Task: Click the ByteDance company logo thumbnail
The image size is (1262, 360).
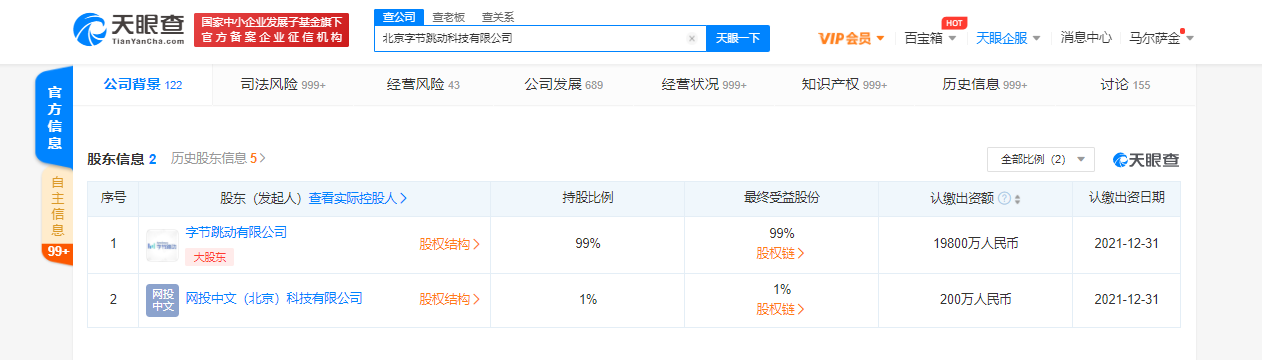Action: point(162,243)
